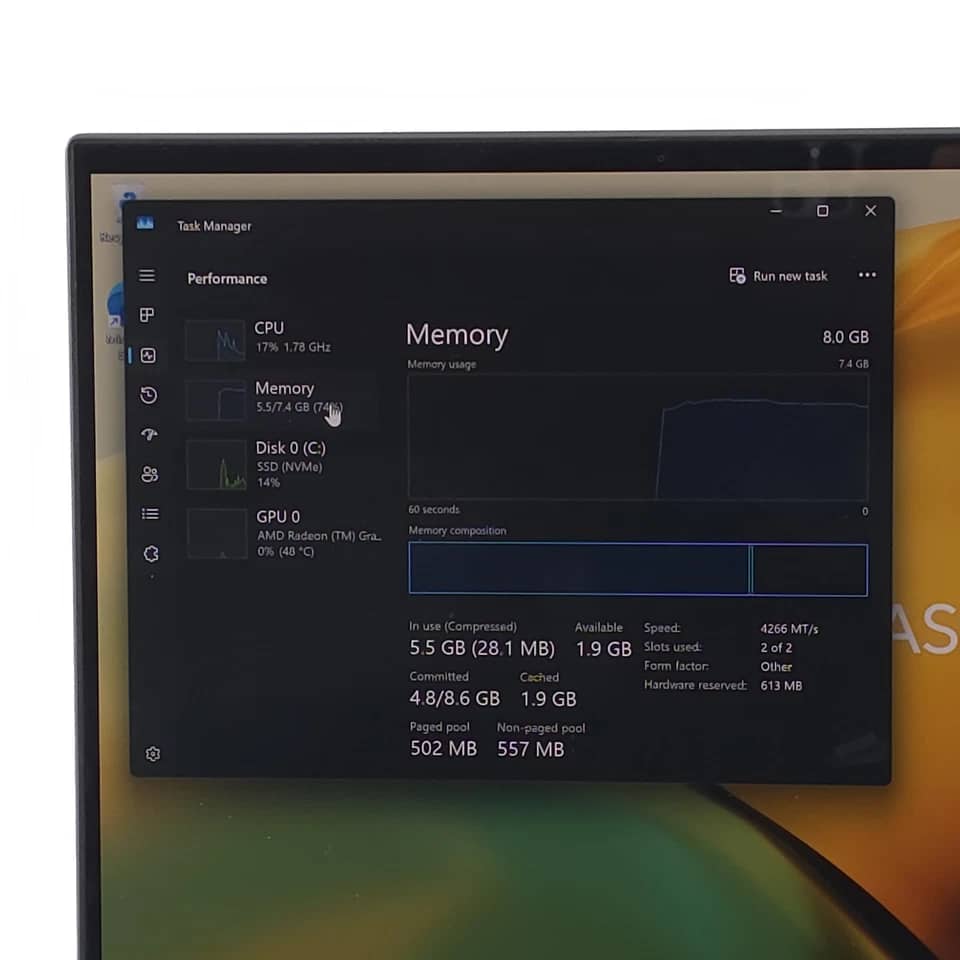The height and width of the screenshot is (960, 960).
Task: Open the App history page icon
Action: tap(148, 395)
